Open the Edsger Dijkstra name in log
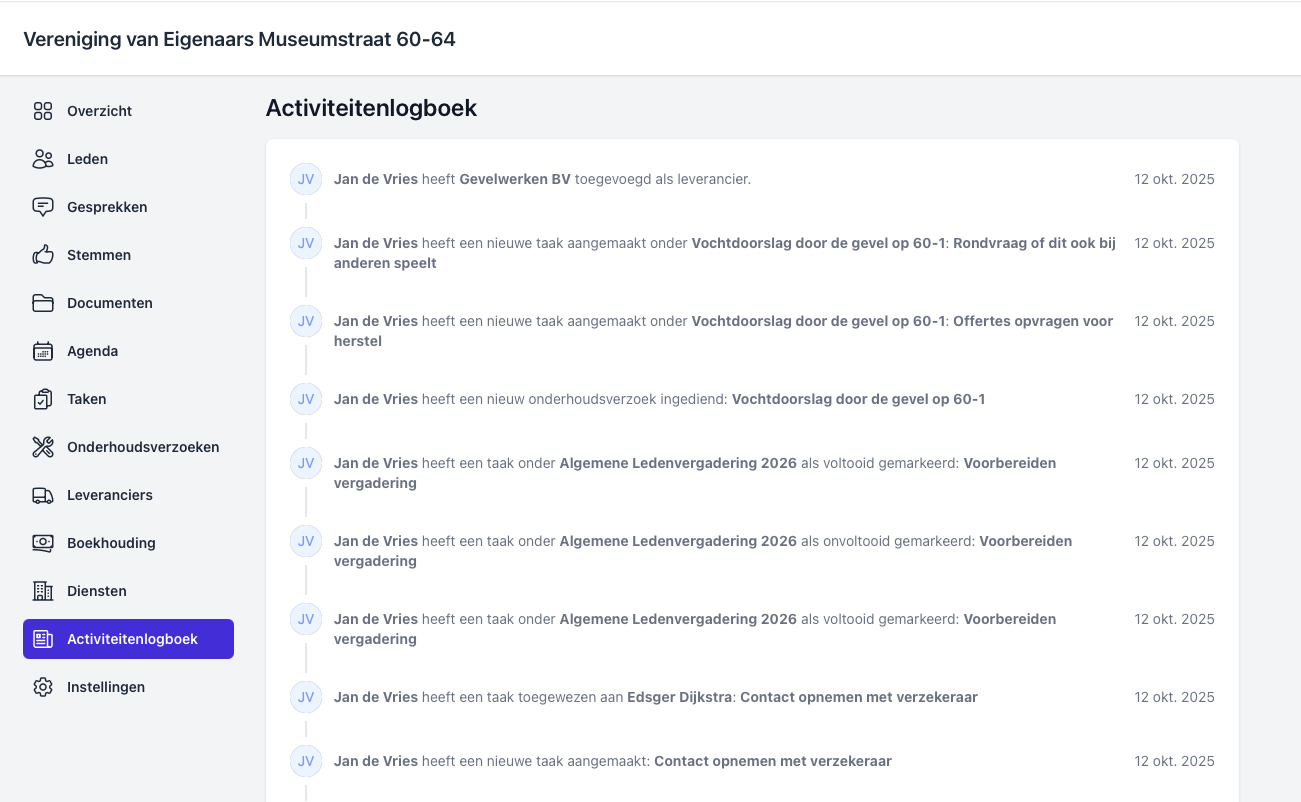Image resolution: width=1301 pixels, height=802 pixels. 679,697
